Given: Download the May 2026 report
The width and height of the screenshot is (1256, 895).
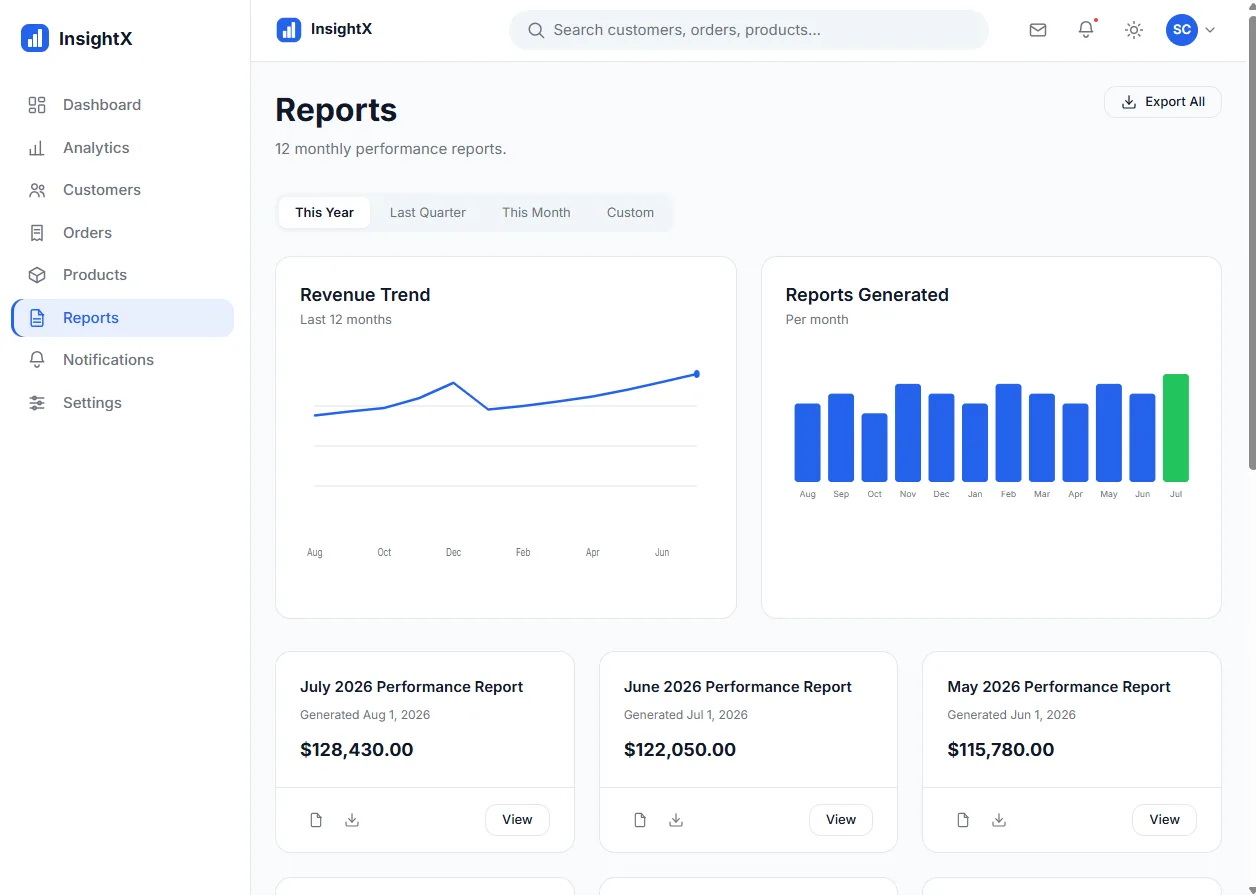Looking at the screenshot, I should [x=999, y=820].
